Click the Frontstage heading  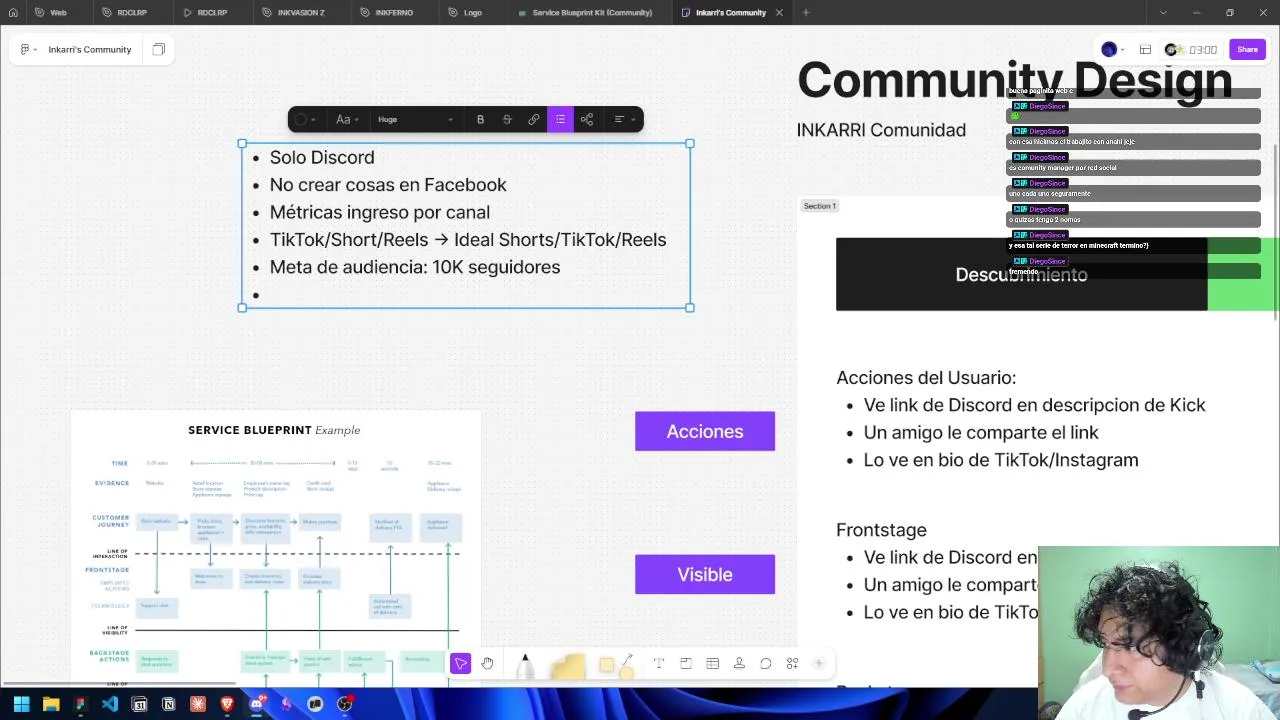tap(881, 530)
